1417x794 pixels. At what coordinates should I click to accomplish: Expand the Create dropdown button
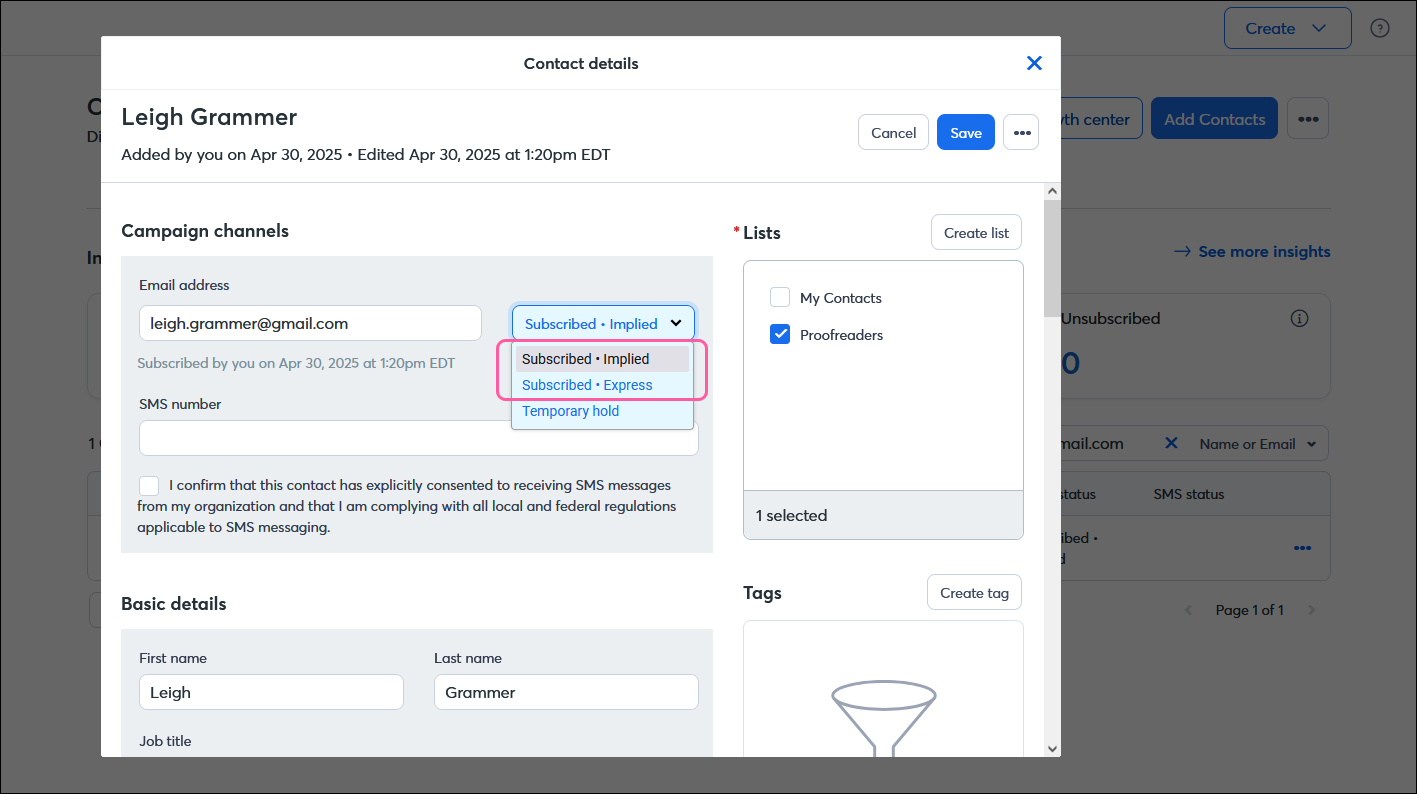[x=1288, y=28]
